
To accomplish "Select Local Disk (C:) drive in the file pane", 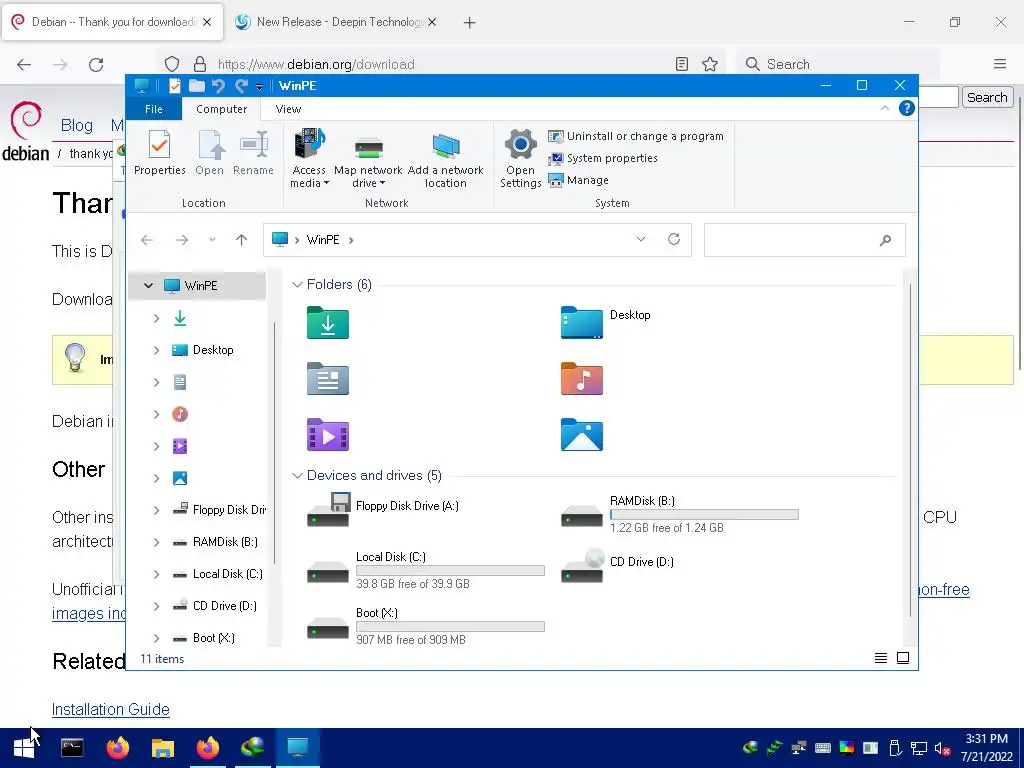I will tap(425, 570).
